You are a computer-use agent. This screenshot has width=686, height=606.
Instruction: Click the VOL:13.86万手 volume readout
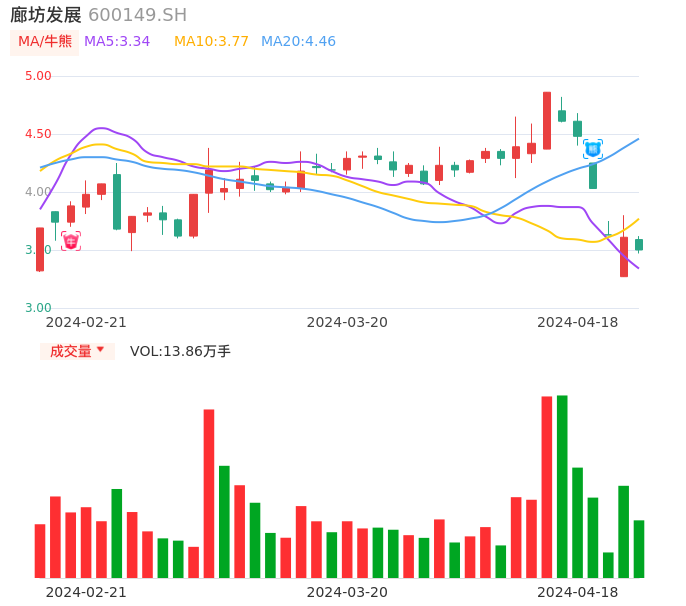180,351
